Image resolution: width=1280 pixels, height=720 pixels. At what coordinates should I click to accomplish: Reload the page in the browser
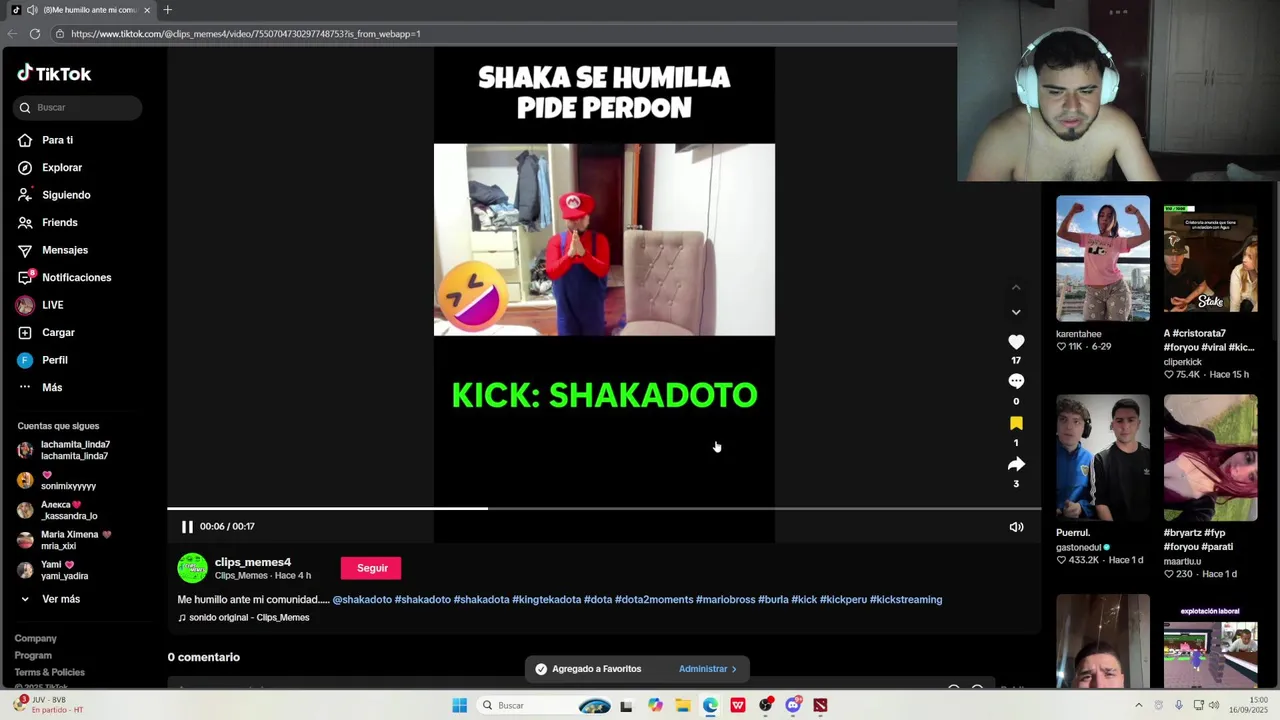tap(35, 34)
